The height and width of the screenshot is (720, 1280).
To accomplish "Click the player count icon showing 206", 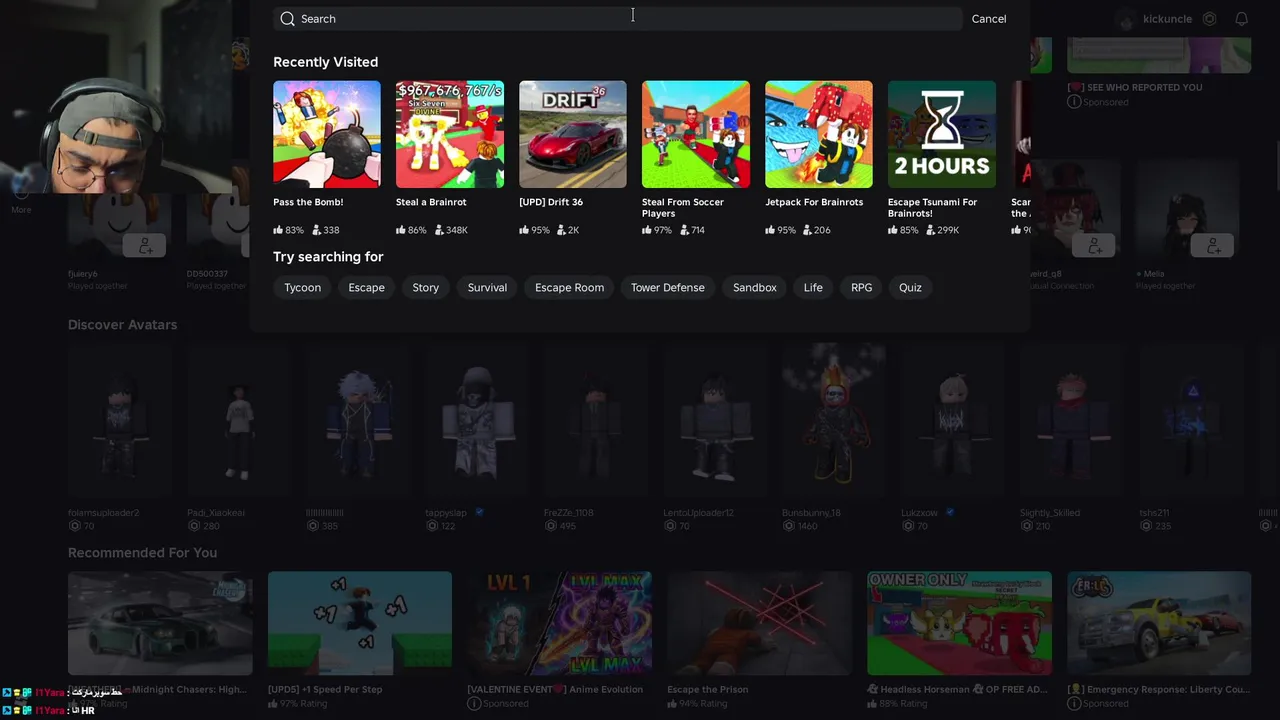I will click(x=809, y=230).
